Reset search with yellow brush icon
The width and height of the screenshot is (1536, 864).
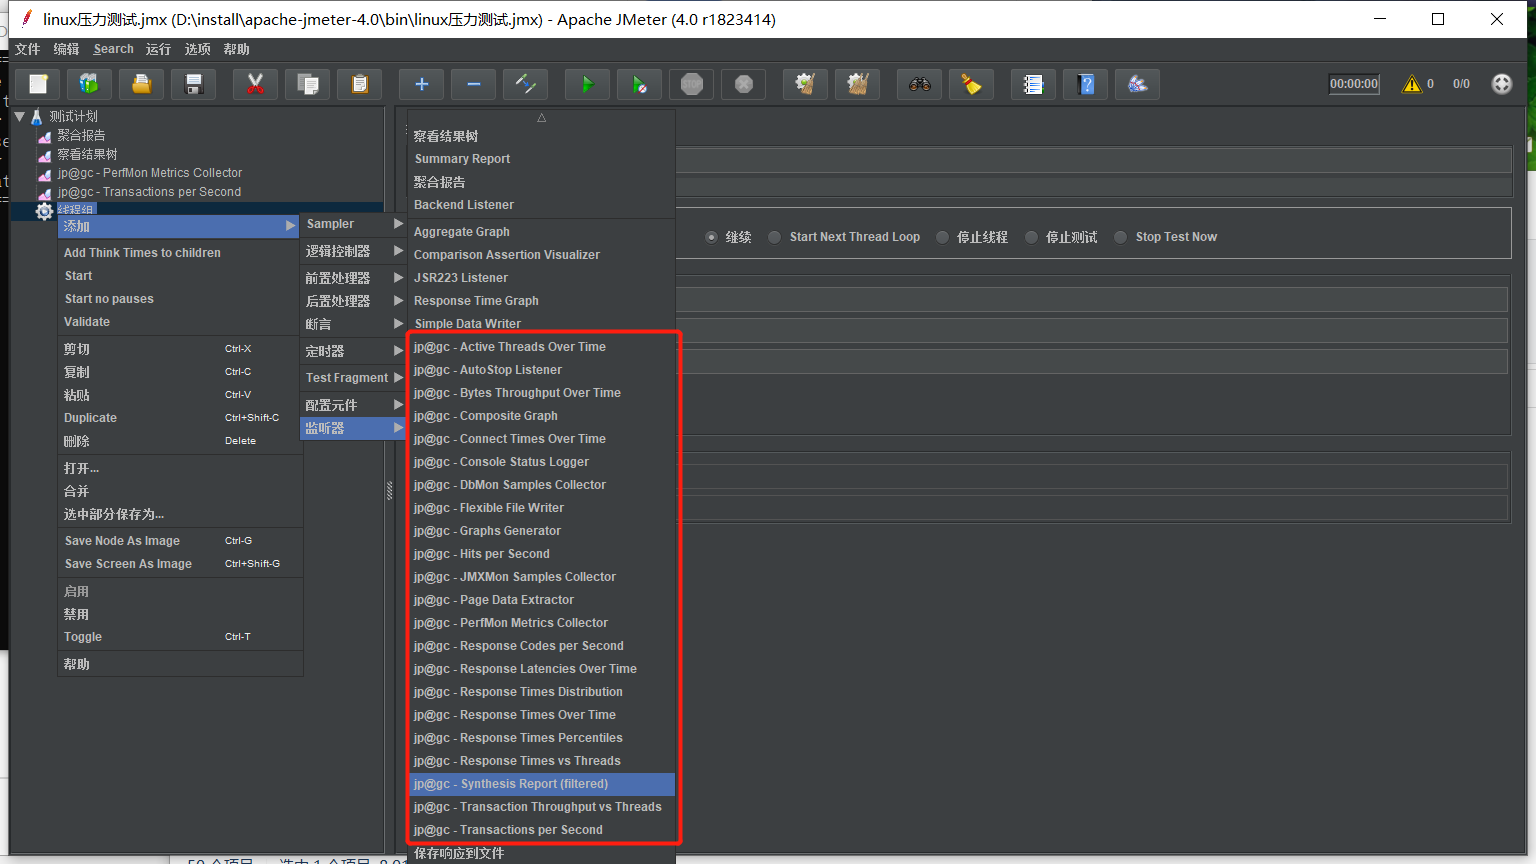(x=972, y=85)
